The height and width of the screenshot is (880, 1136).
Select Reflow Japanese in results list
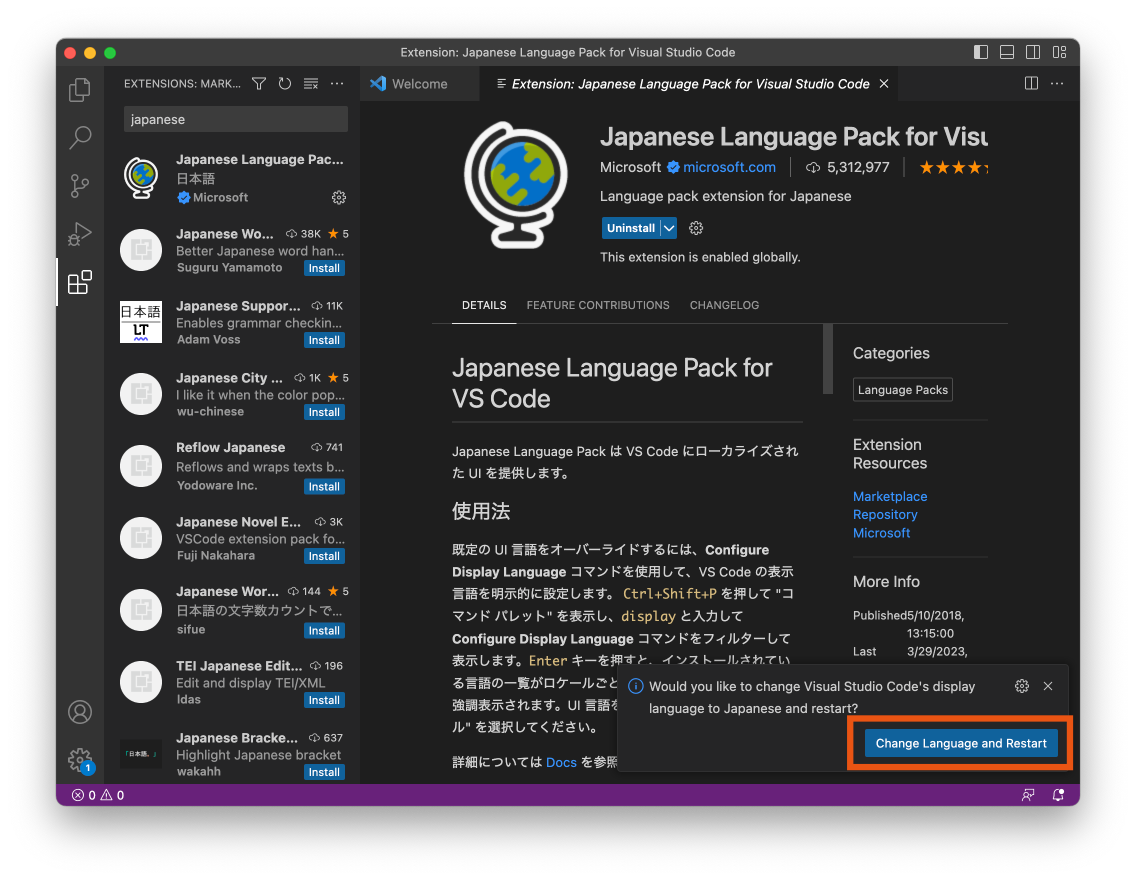point(233,466)
